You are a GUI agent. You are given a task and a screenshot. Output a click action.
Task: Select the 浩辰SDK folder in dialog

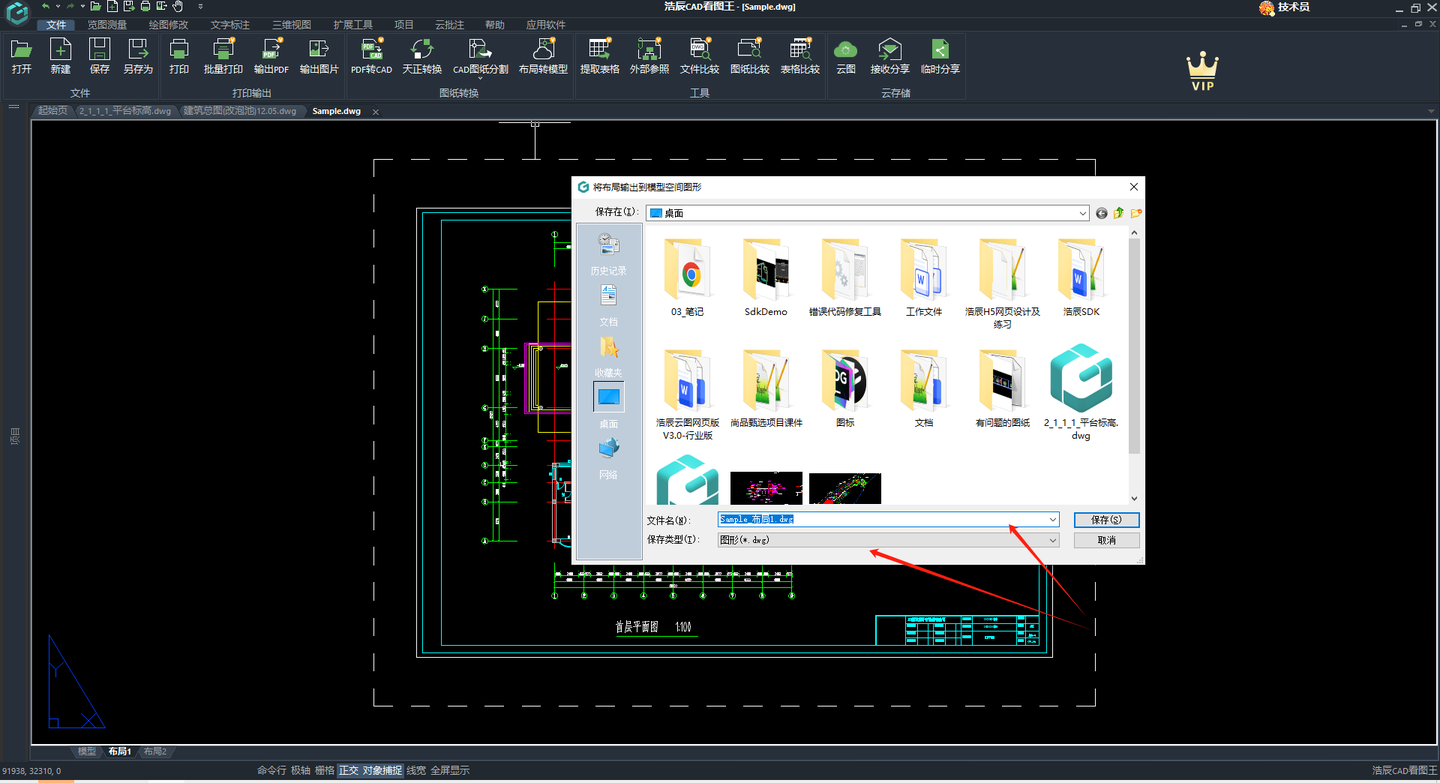1081,278
